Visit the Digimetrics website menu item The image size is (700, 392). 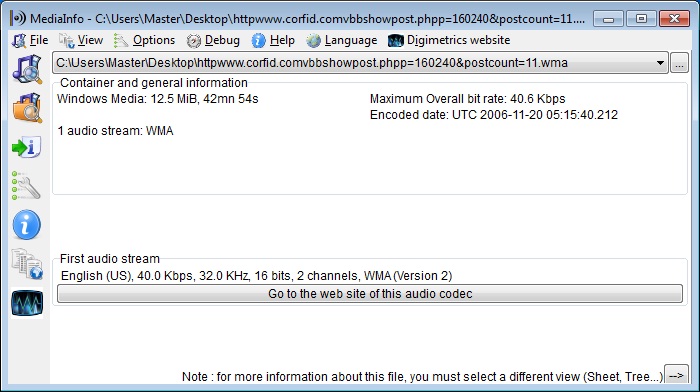point(449,40)
